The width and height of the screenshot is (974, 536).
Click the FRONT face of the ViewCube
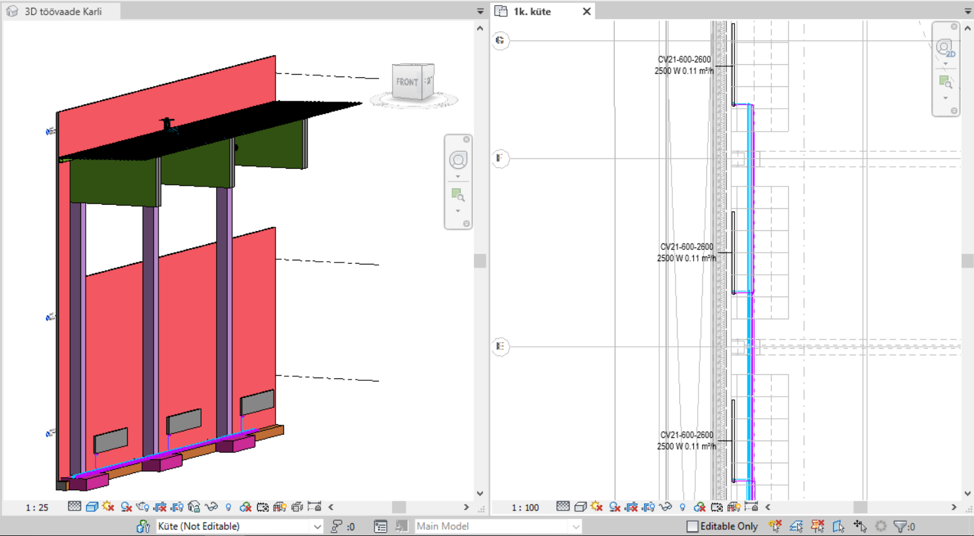(x=407, y=83)
